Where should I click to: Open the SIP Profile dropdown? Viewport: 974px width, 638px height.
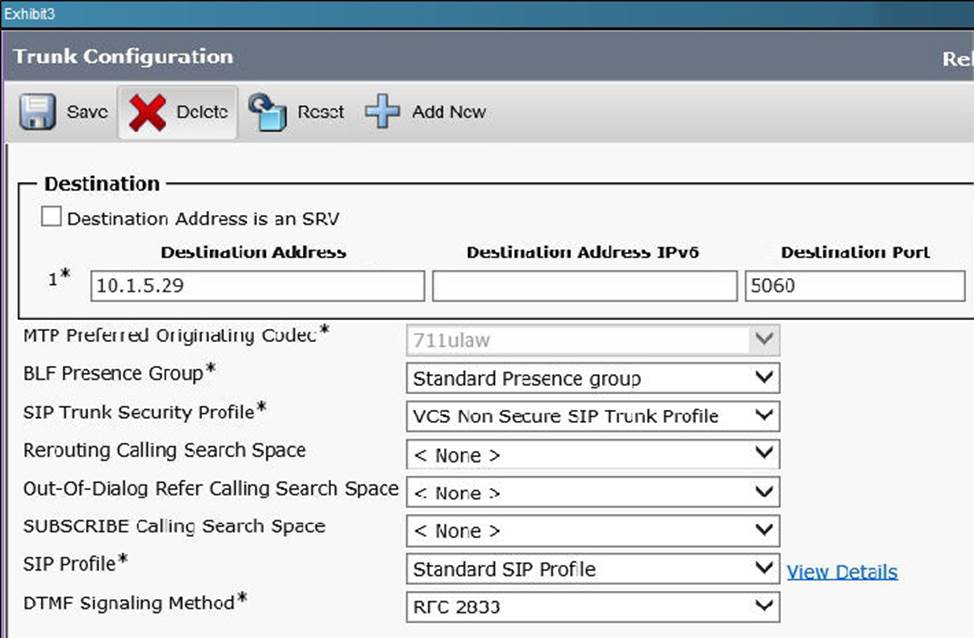pos(592,569)
